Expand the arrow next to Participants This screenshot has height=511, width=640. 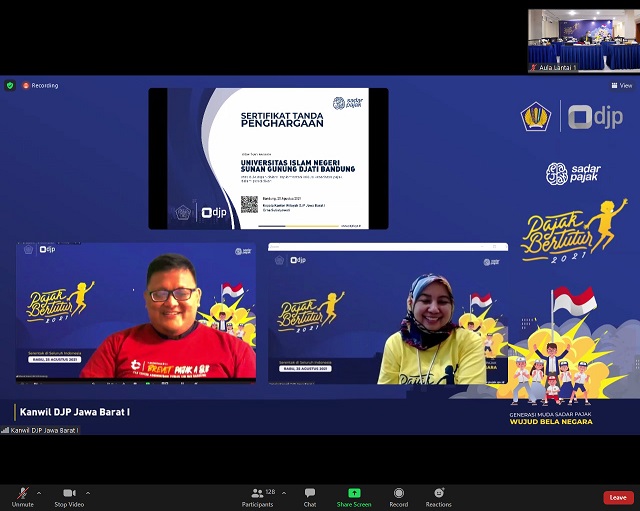[284, 493]
